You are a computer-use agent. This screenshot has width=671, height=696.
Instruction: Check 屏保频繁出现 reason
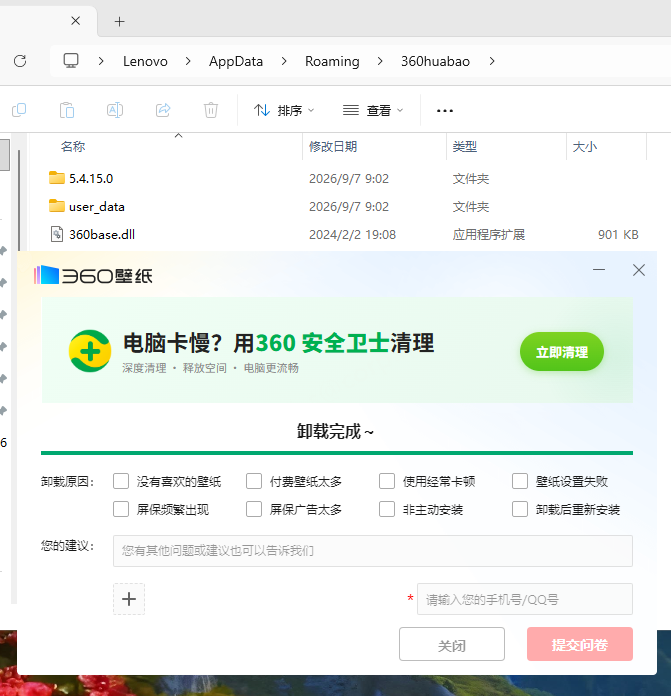[x=121, y=509]
